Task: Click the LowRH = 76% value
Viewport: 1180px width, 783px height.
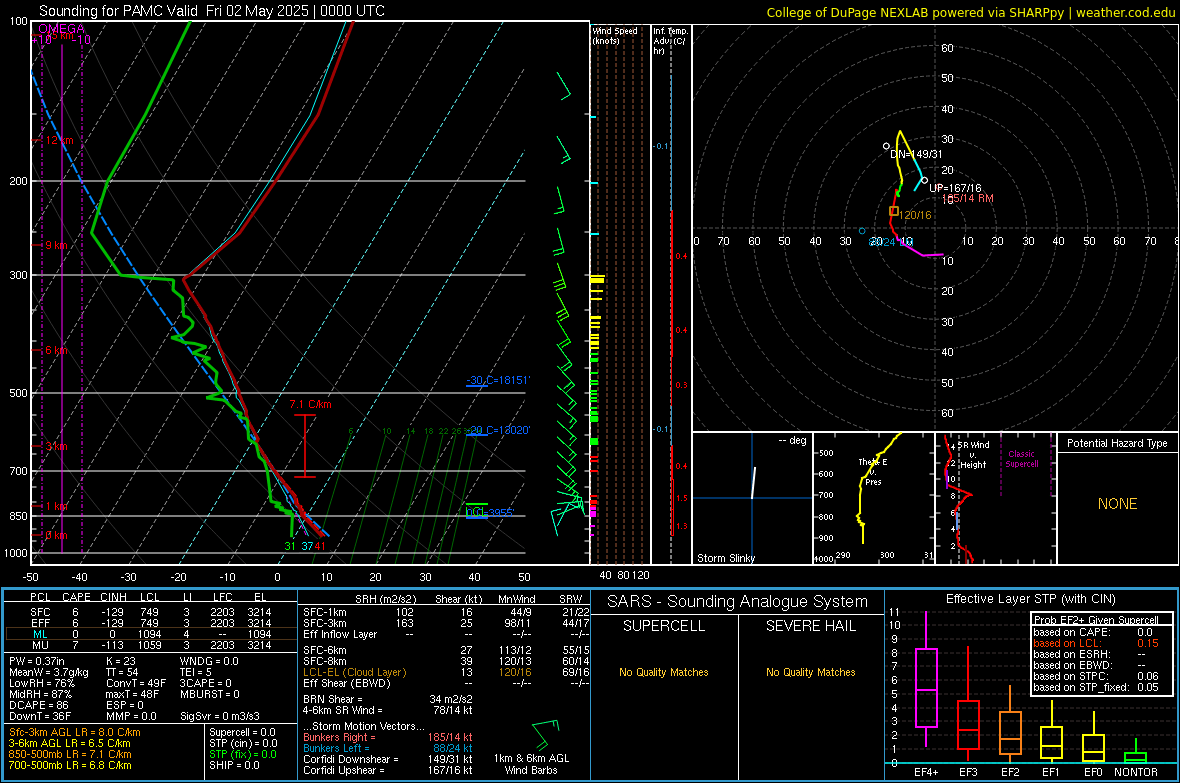Action: pos(41,683)
